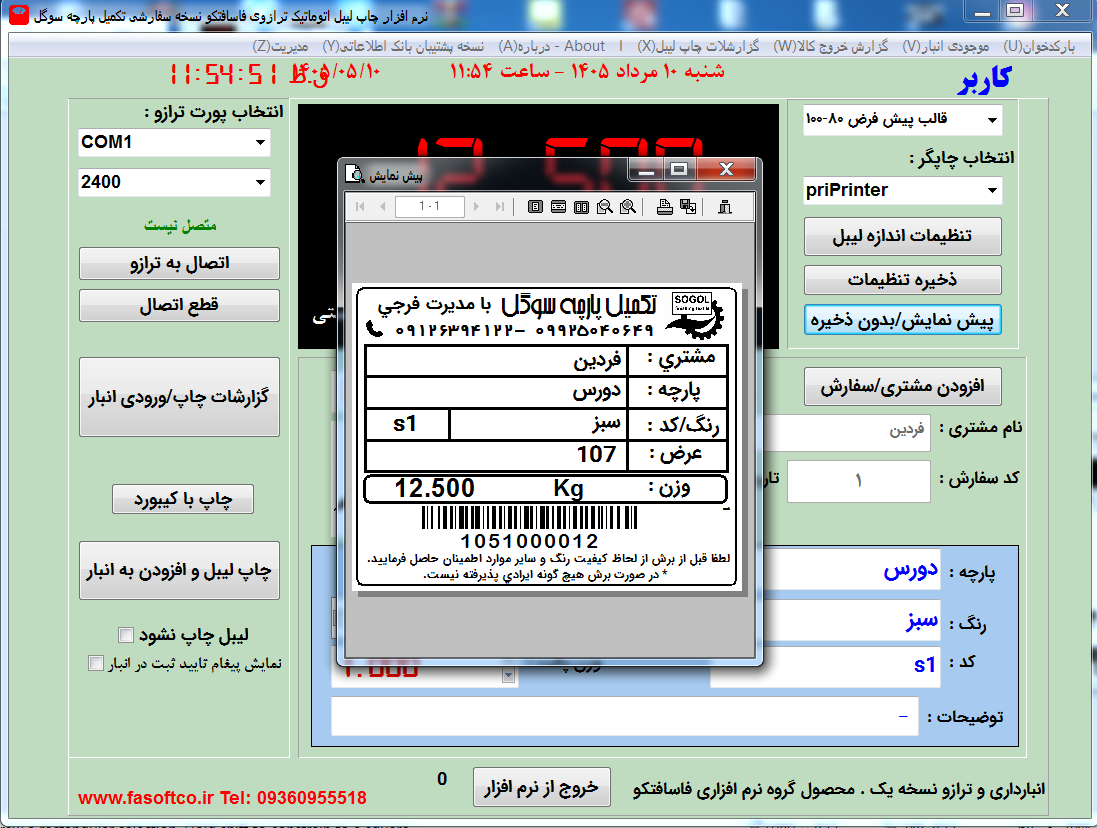
Task: Click پیش نمایش/بدون ذخیره preview button
Action: 903,320
